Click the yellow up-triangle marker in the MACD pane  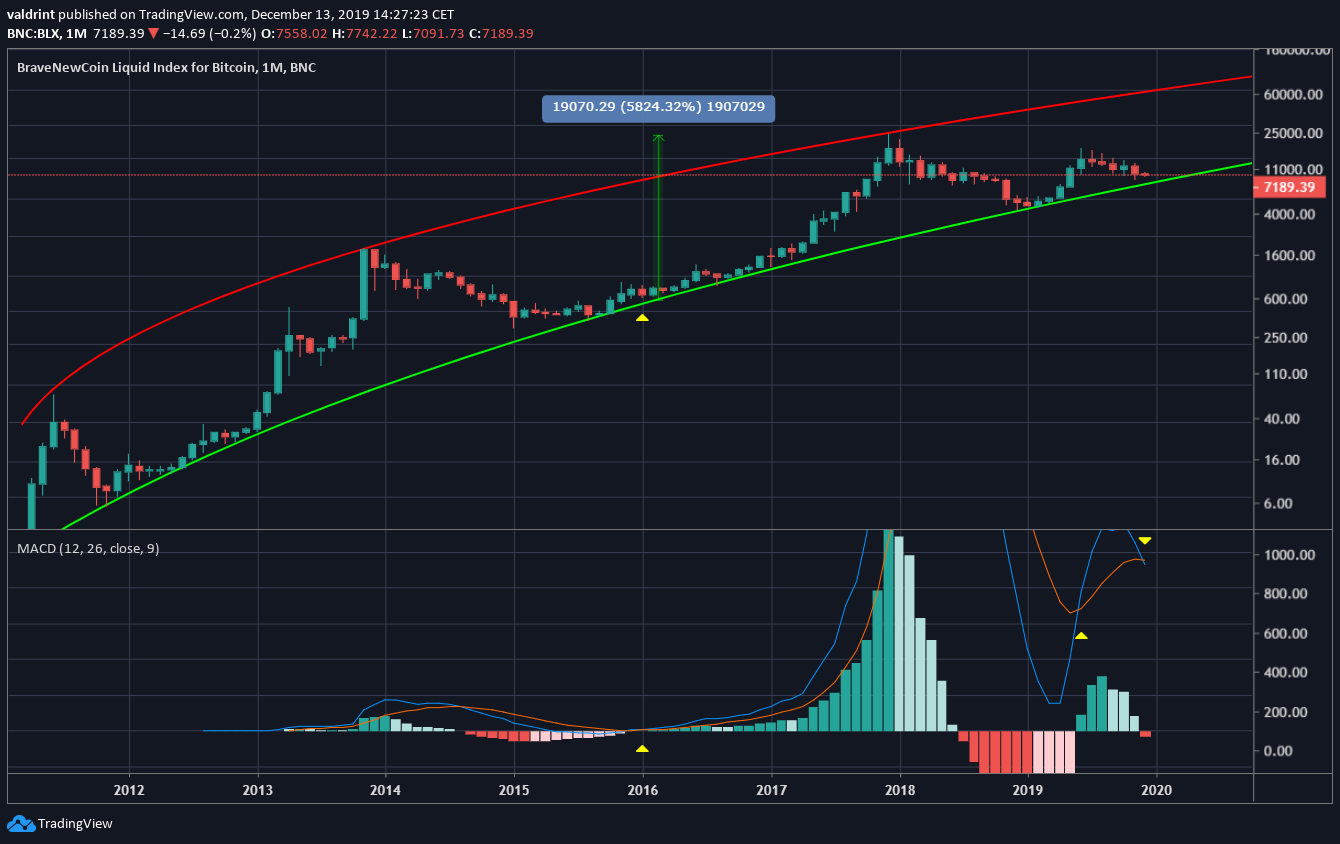[x=1080, y=636]
